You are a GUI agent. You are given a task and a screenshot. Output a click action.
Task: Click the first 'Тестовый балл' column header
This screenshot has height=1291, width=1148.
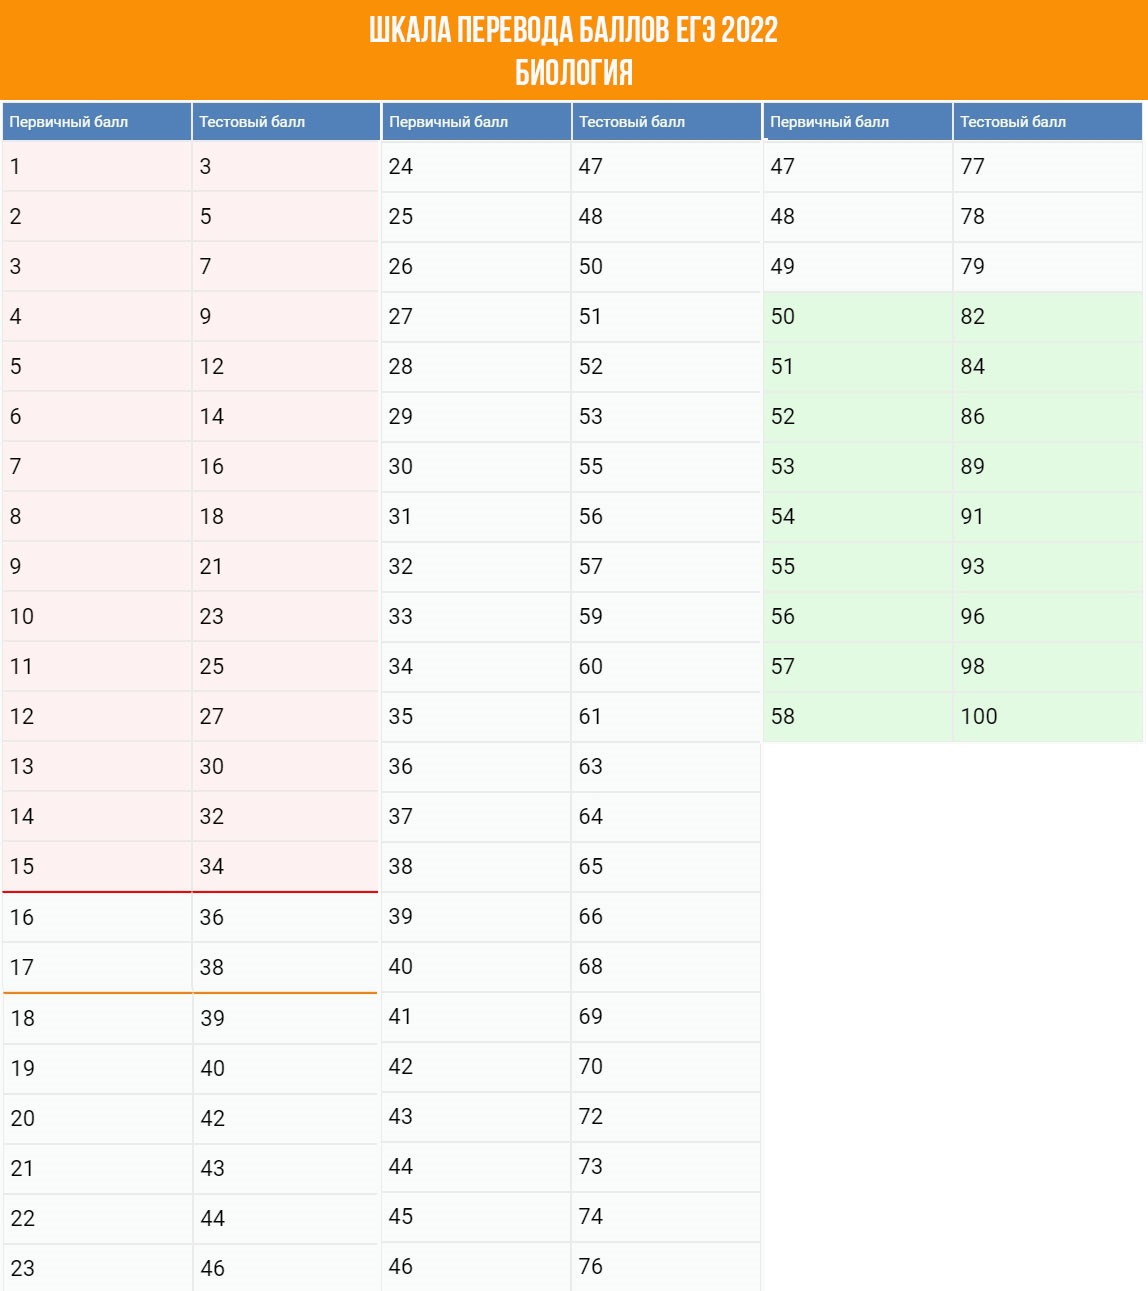point(286,122)
